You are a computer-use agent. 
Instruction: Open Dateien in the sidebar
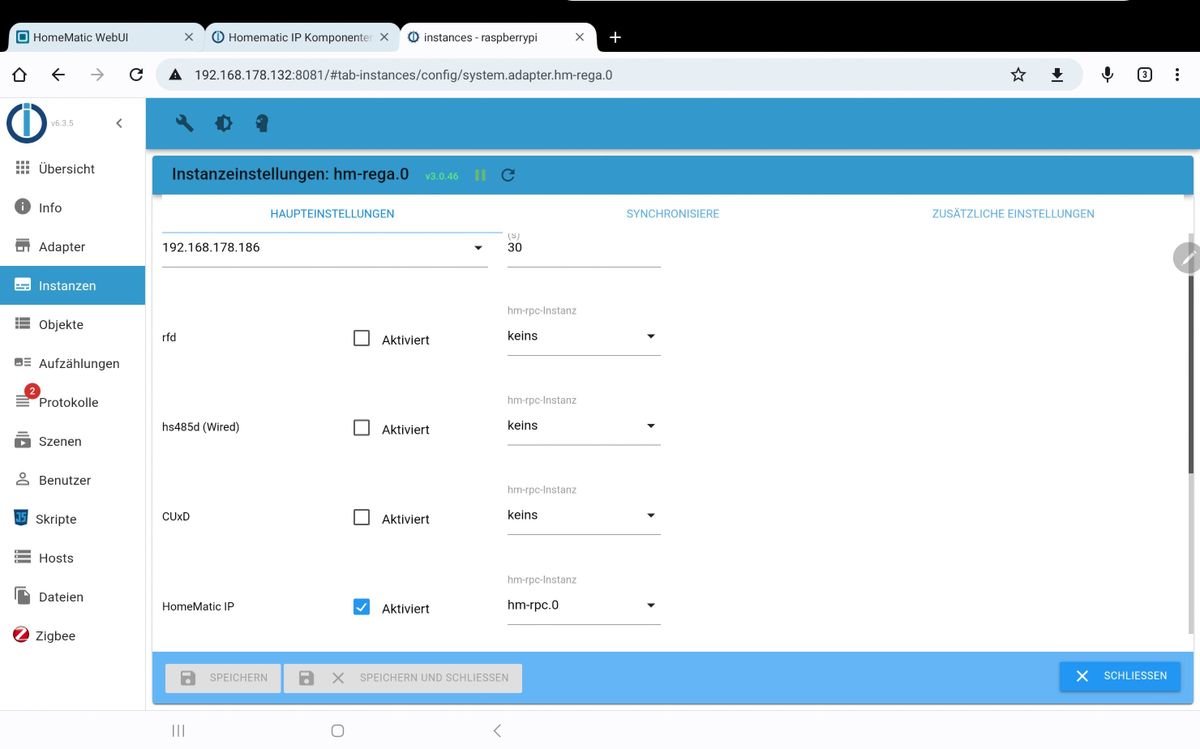[72, 598]
